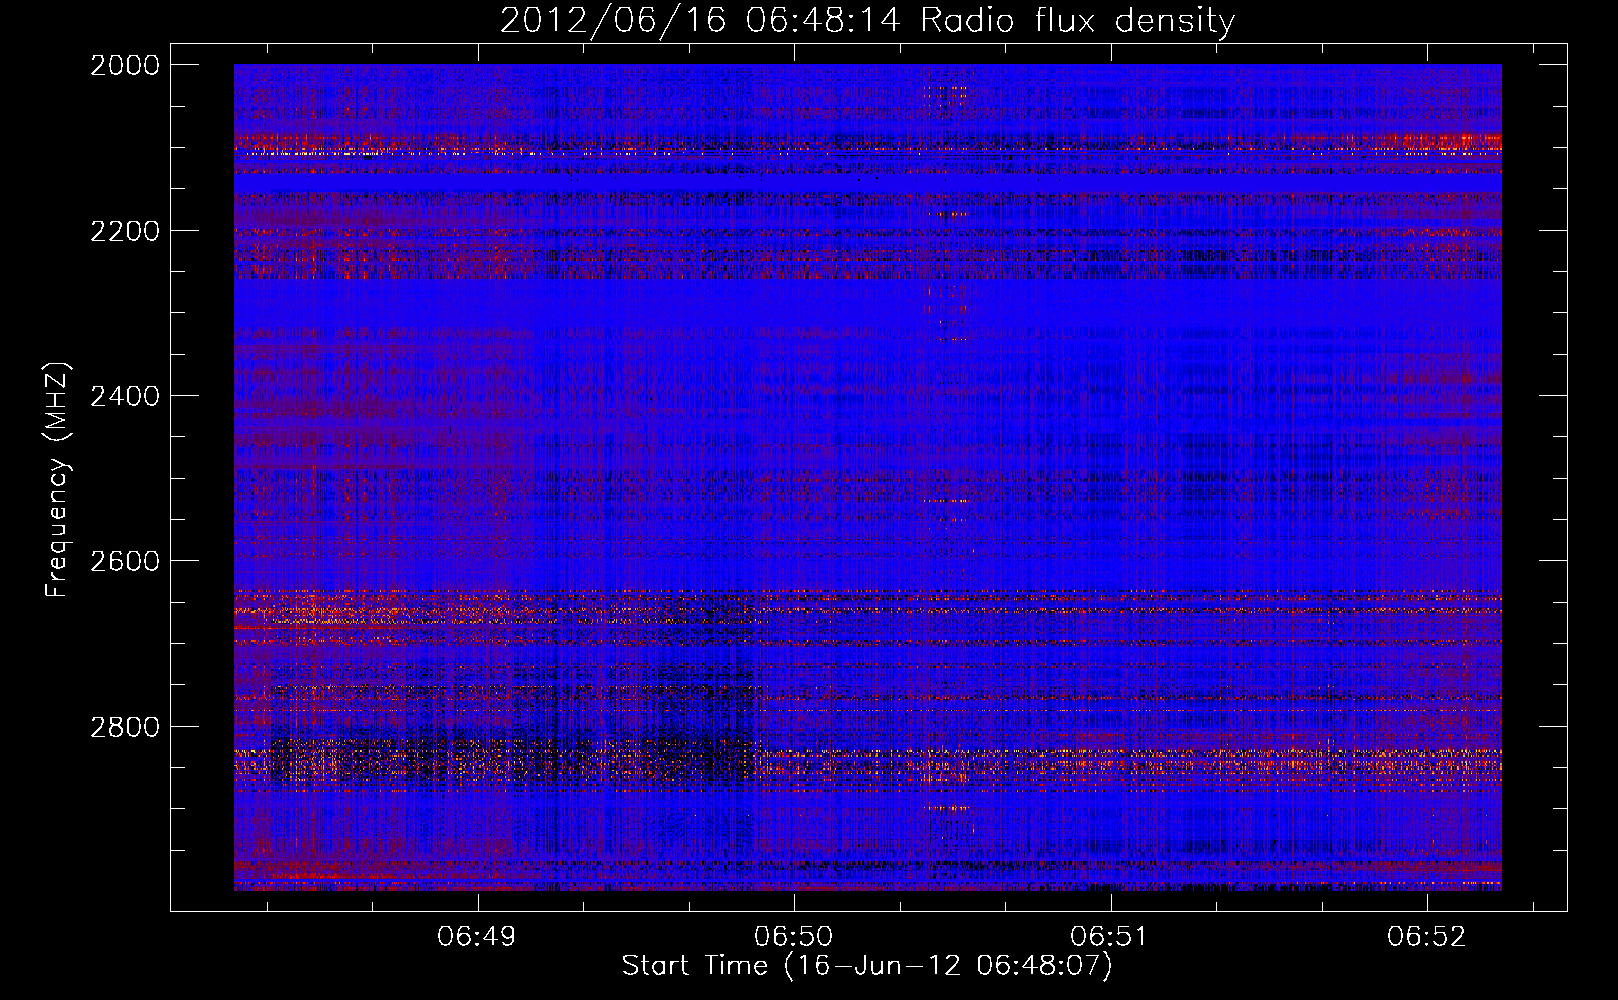1618x1000 pixels.
Task: Click the '2800' frequency axis label
Action: pos(124,727)
